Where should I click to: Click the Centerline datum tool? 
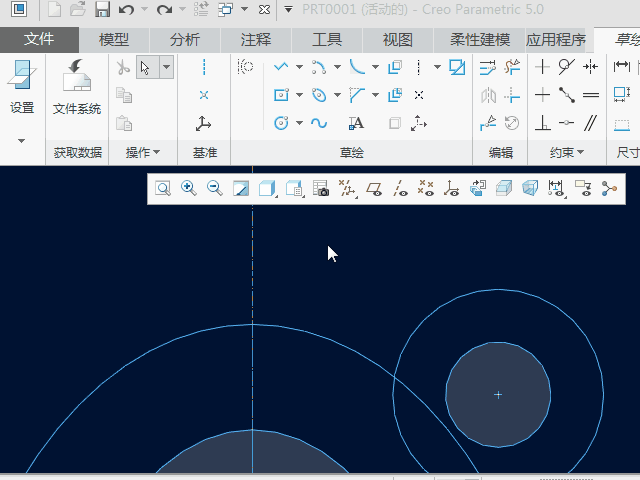[x=204, y=67]
